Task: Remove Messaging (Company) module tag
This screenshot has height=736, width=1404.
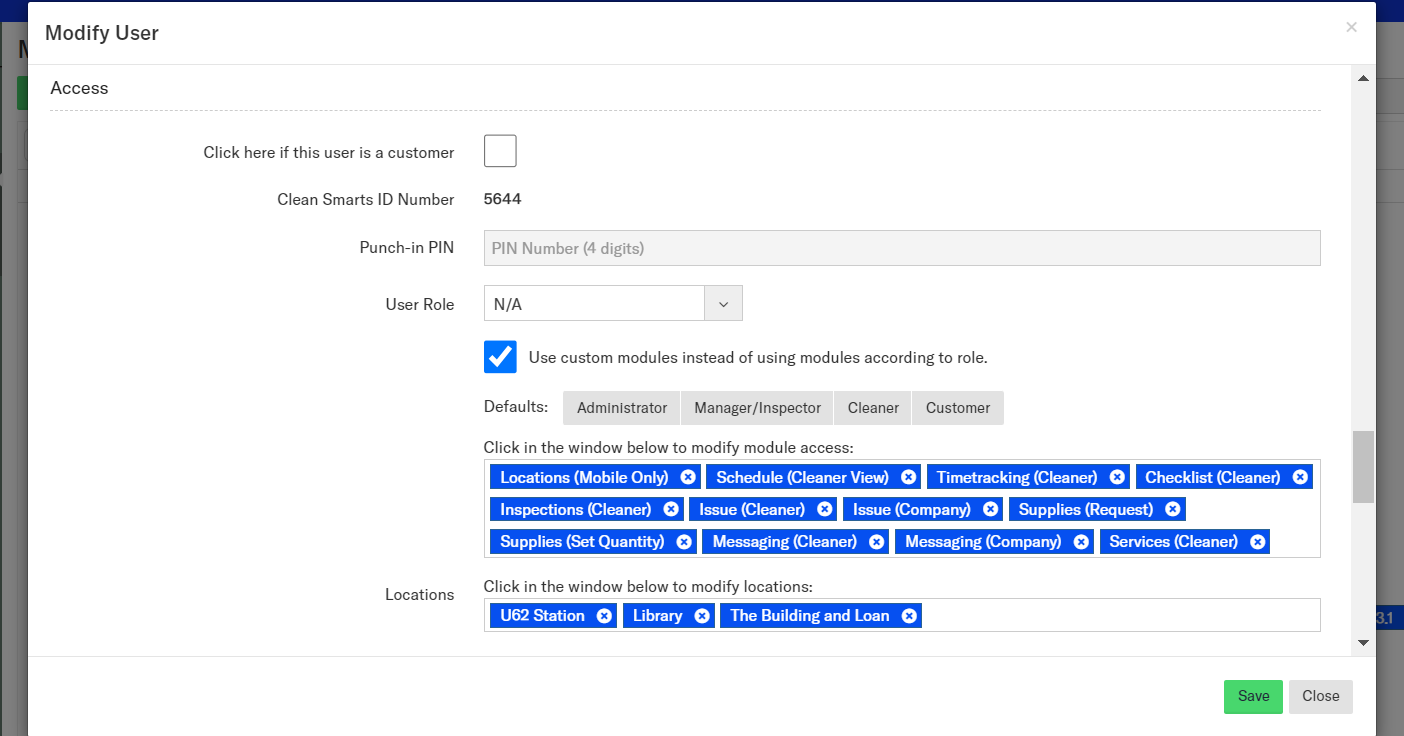Action: click(x=1081, y=541)
